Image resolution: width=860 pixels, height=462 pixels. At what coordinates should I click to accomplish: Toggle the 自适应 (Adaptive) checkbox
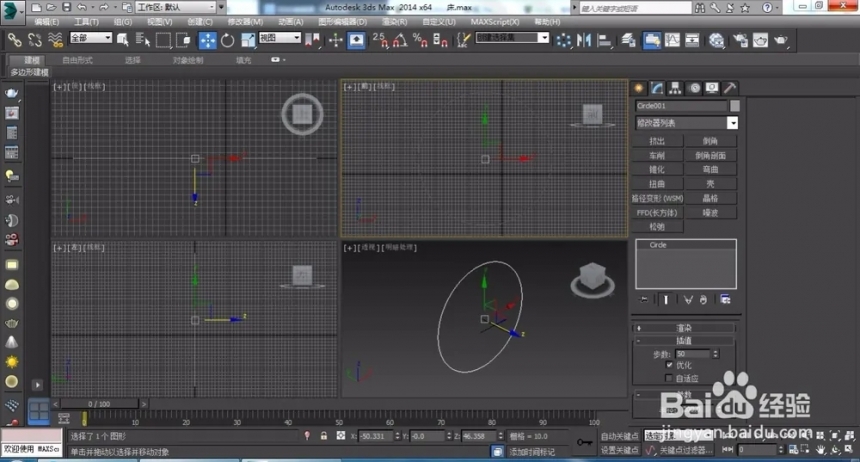pyautogui.click(x=669, y=378)
